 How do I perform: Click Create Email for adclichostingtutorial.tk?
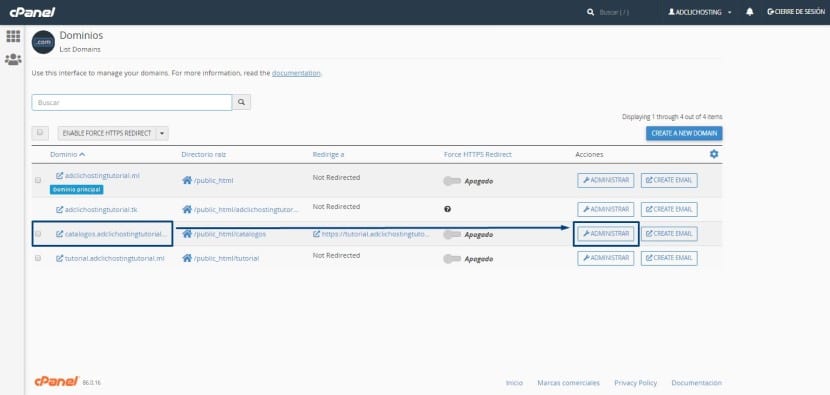[669, 209]
